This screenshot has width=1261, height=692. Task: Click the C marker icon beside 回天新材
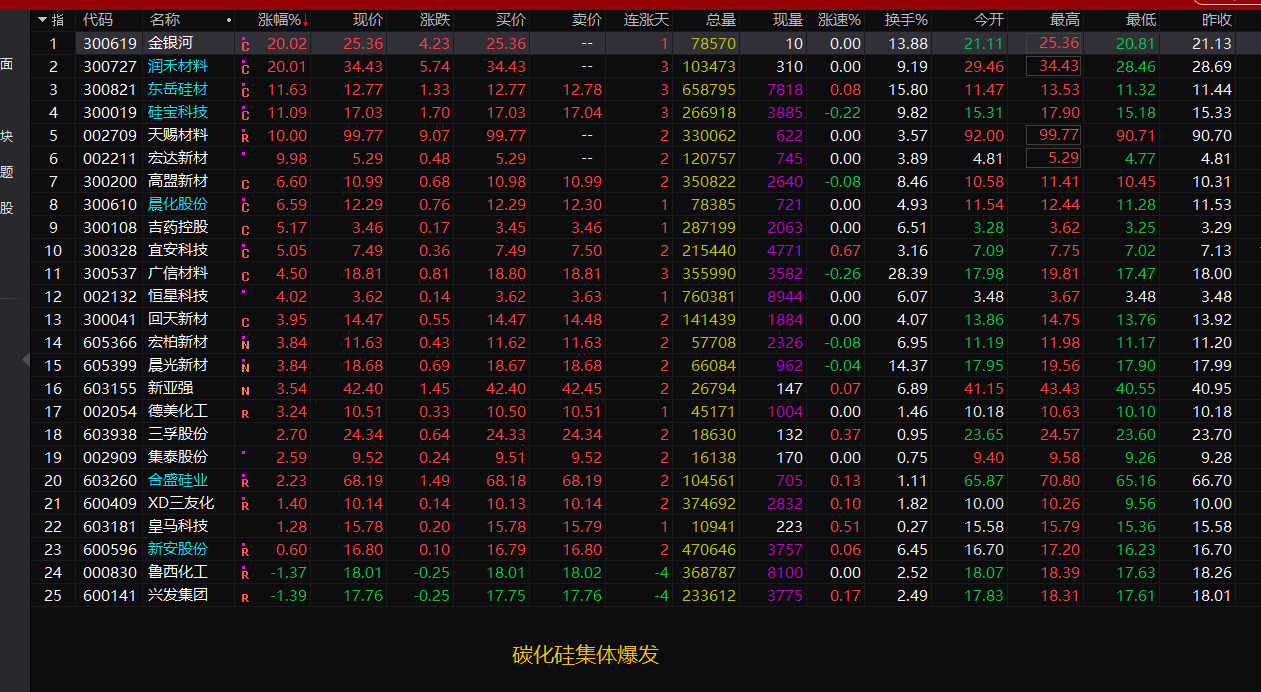pyautogui.click(x=245, y=322)
